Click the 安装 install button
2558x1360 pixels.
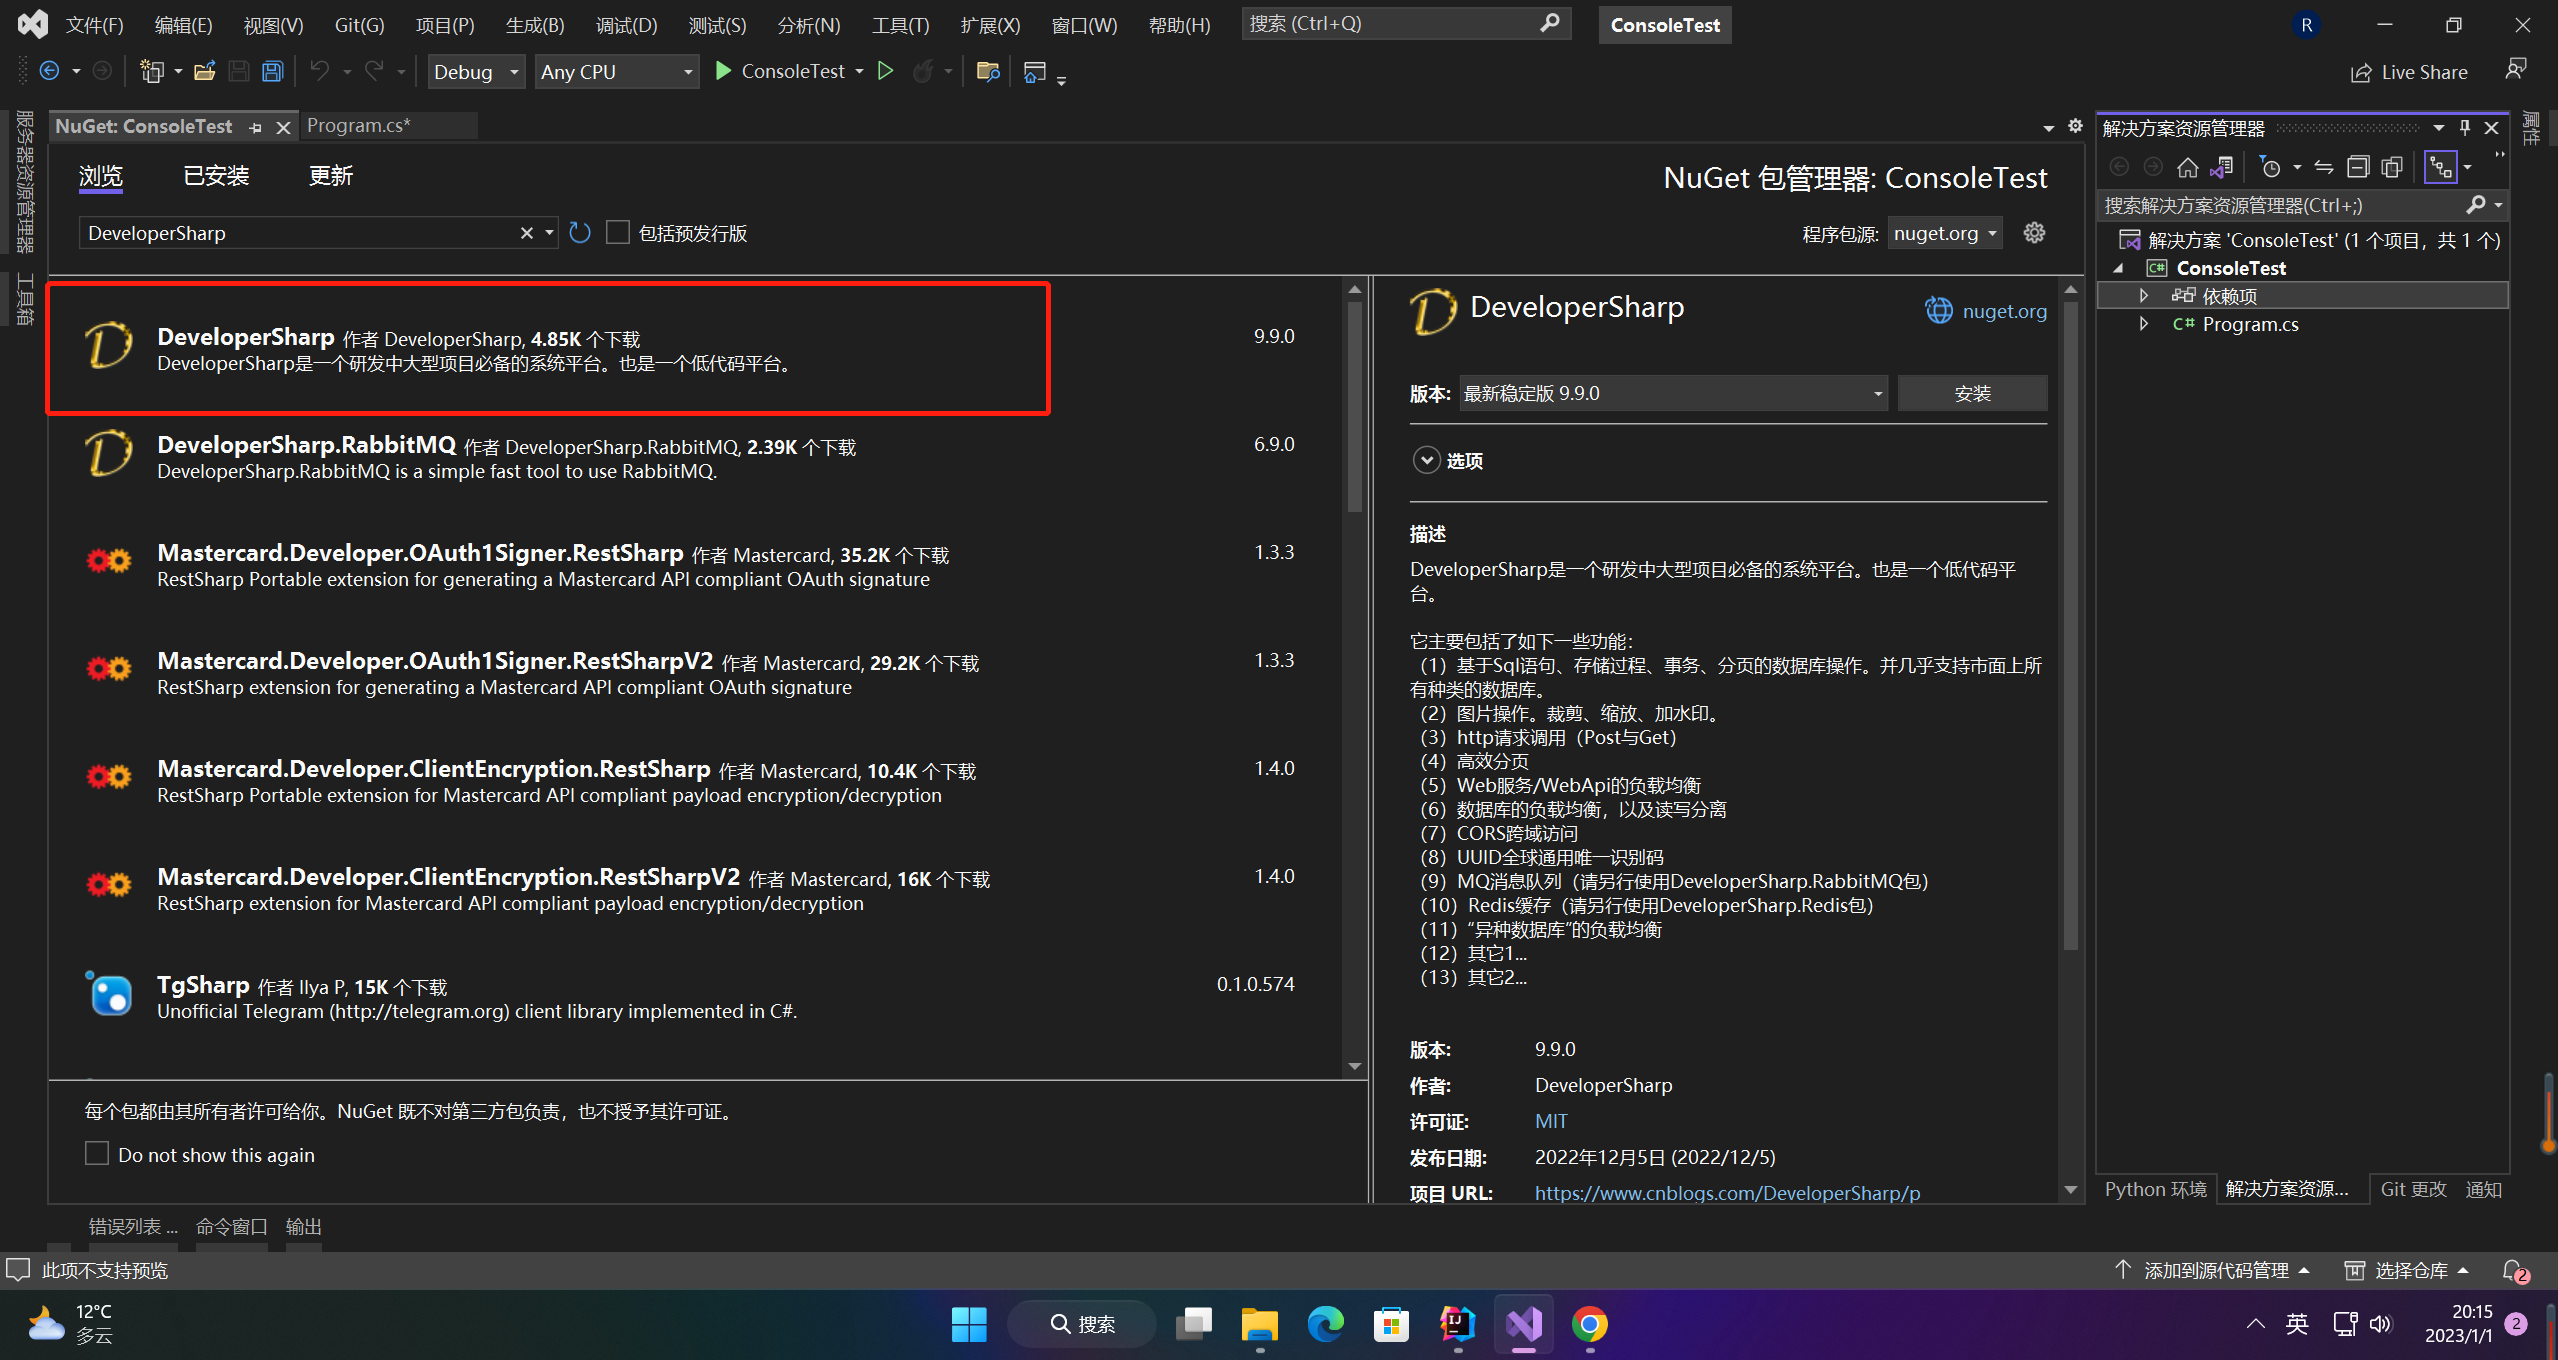(1972, 393)
